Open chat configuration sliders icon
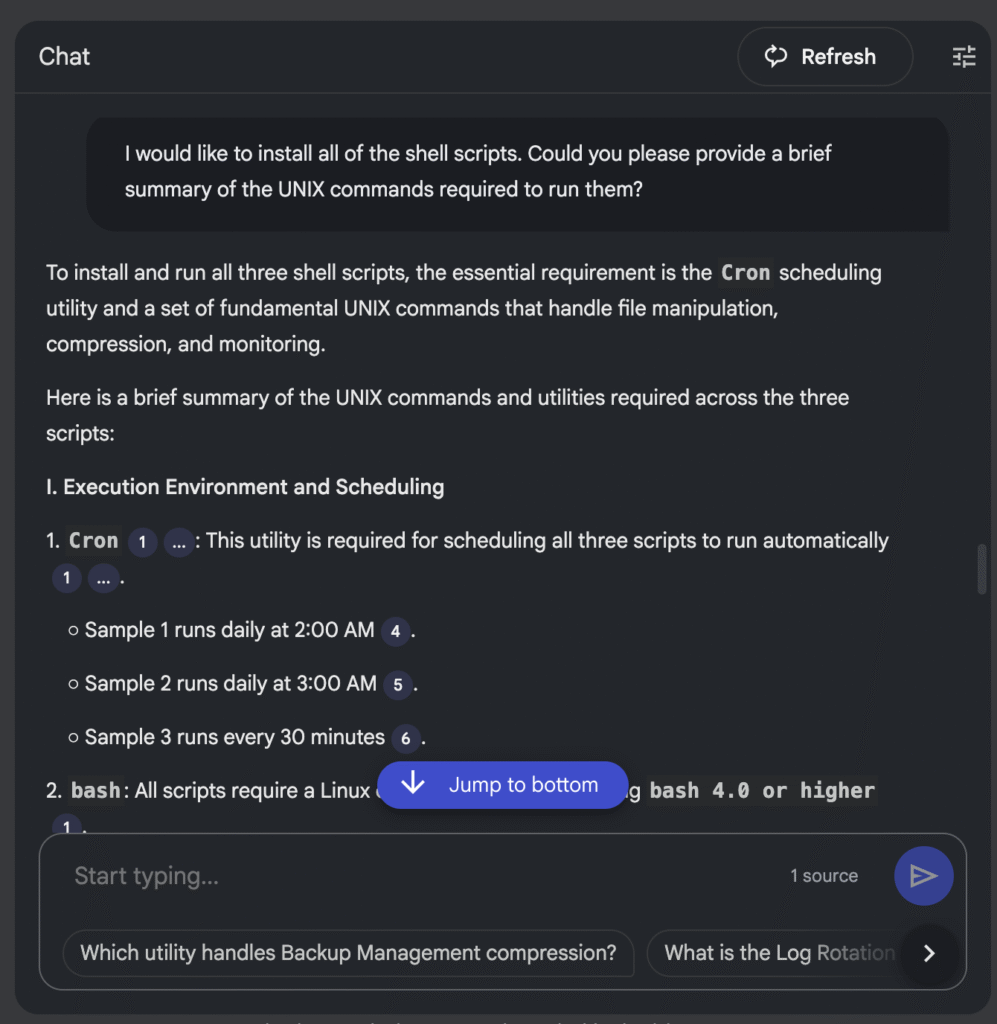 tap(963, 57)
